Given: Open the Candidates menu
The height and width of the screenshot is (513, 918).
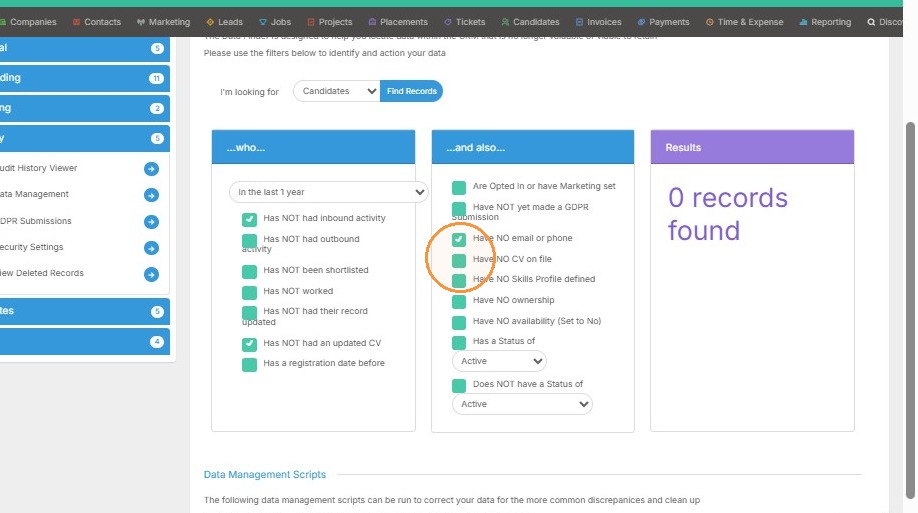Looking at the screenshot, I should 530,22.
